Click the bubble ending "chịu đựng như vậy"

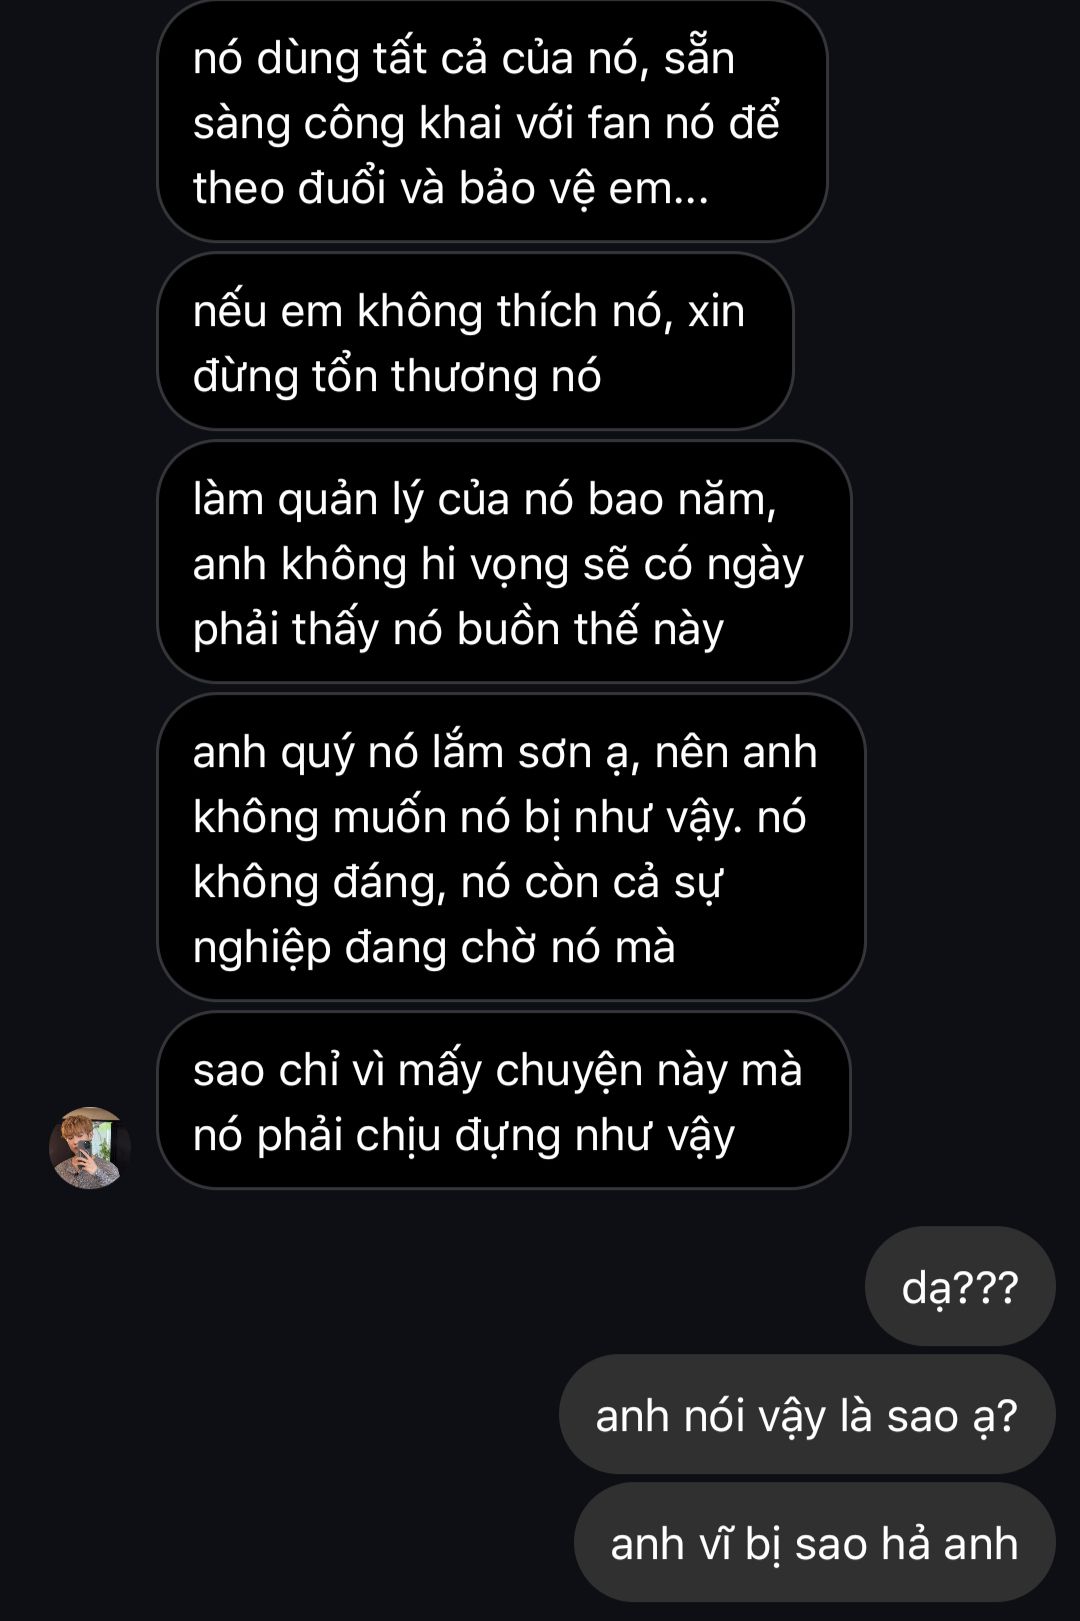click(504, 1101)
